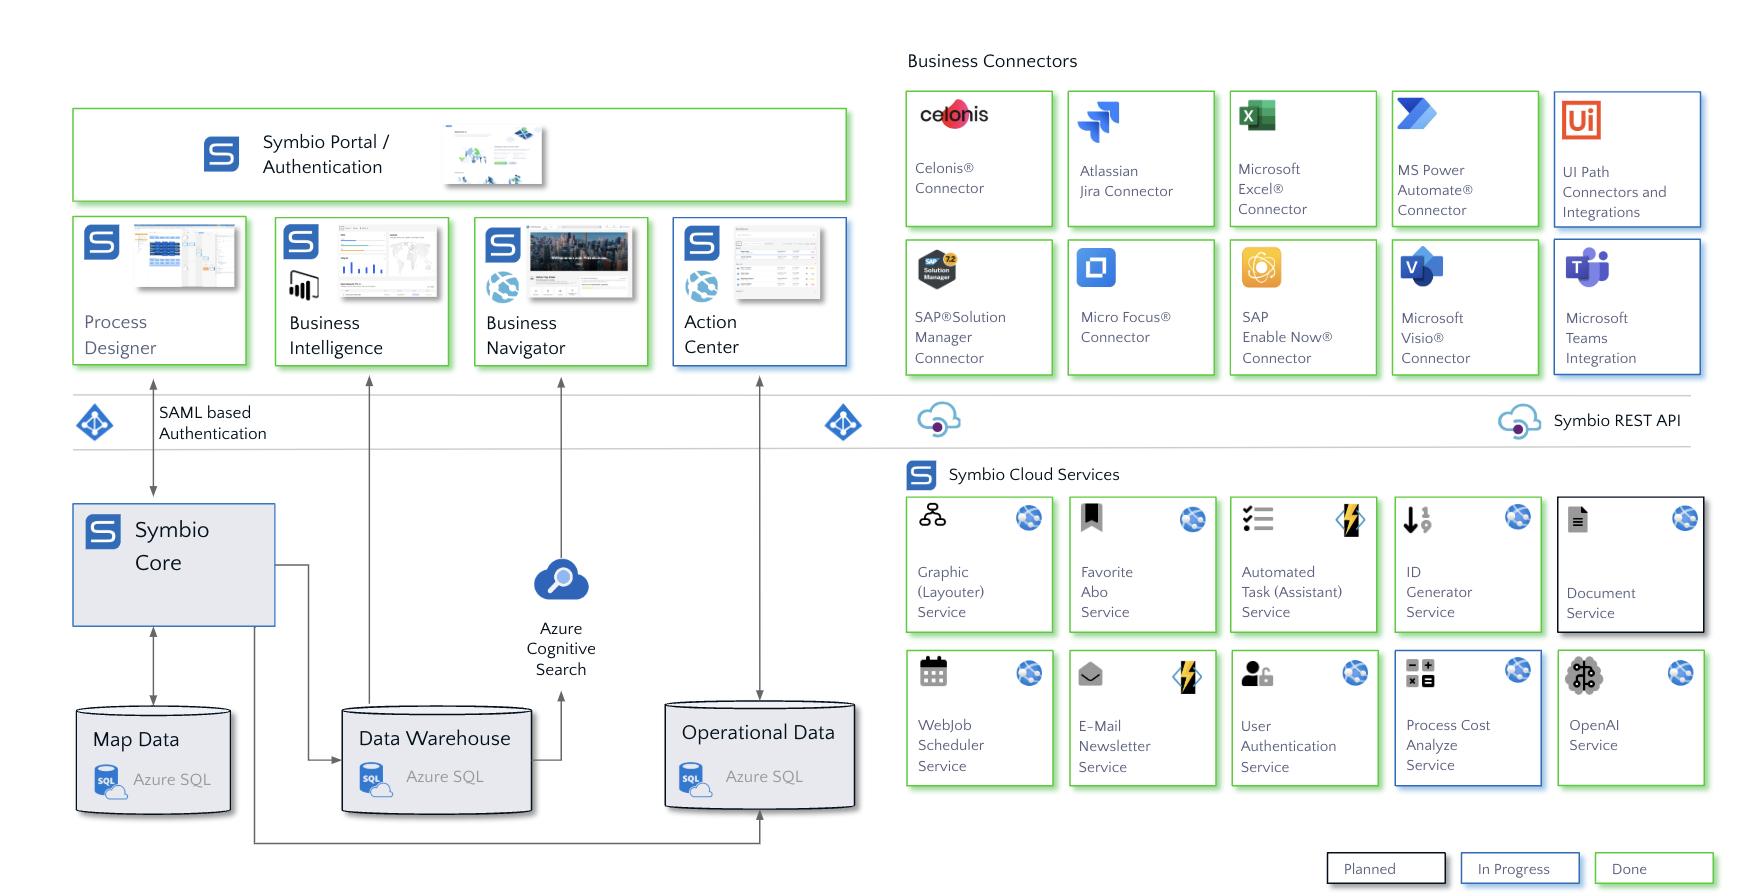Viewport: 1760px width, 896px height.
Task: Click the Graphic Layouter Service hierarchy icon
Action: (932, 515)
